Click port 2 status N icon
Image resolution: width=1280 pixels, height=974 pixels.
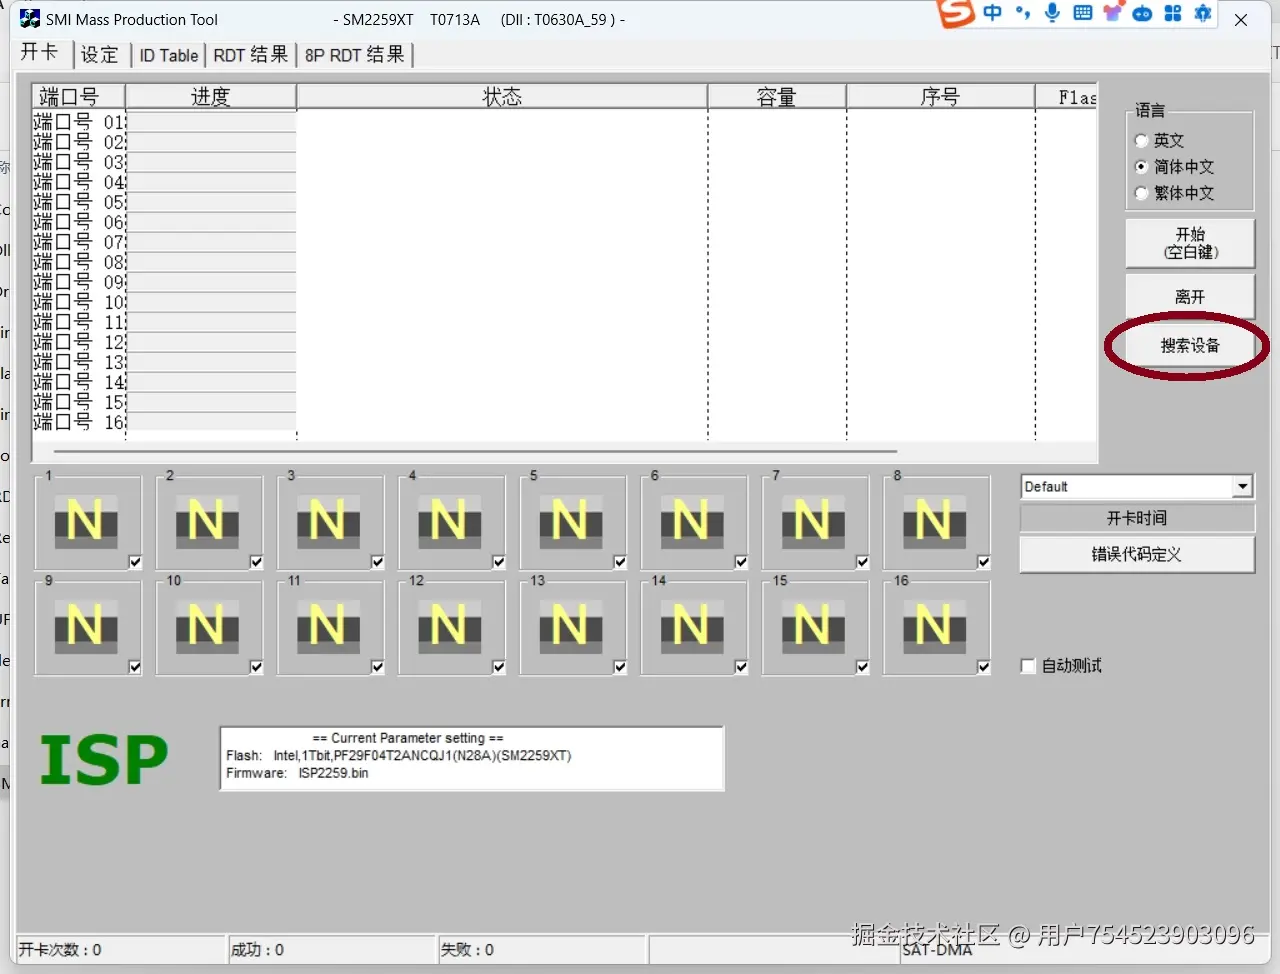point(207,522)
